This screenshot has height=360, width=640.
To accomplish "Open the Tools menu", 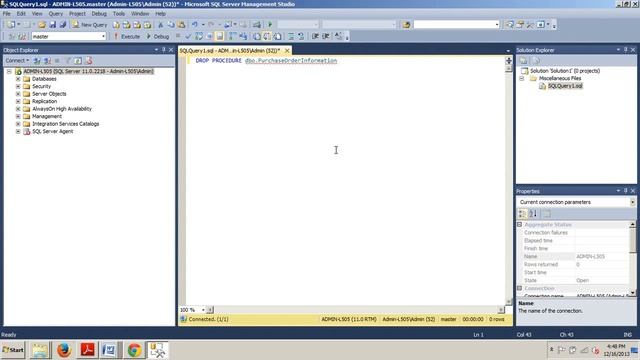I will point(119,13).
